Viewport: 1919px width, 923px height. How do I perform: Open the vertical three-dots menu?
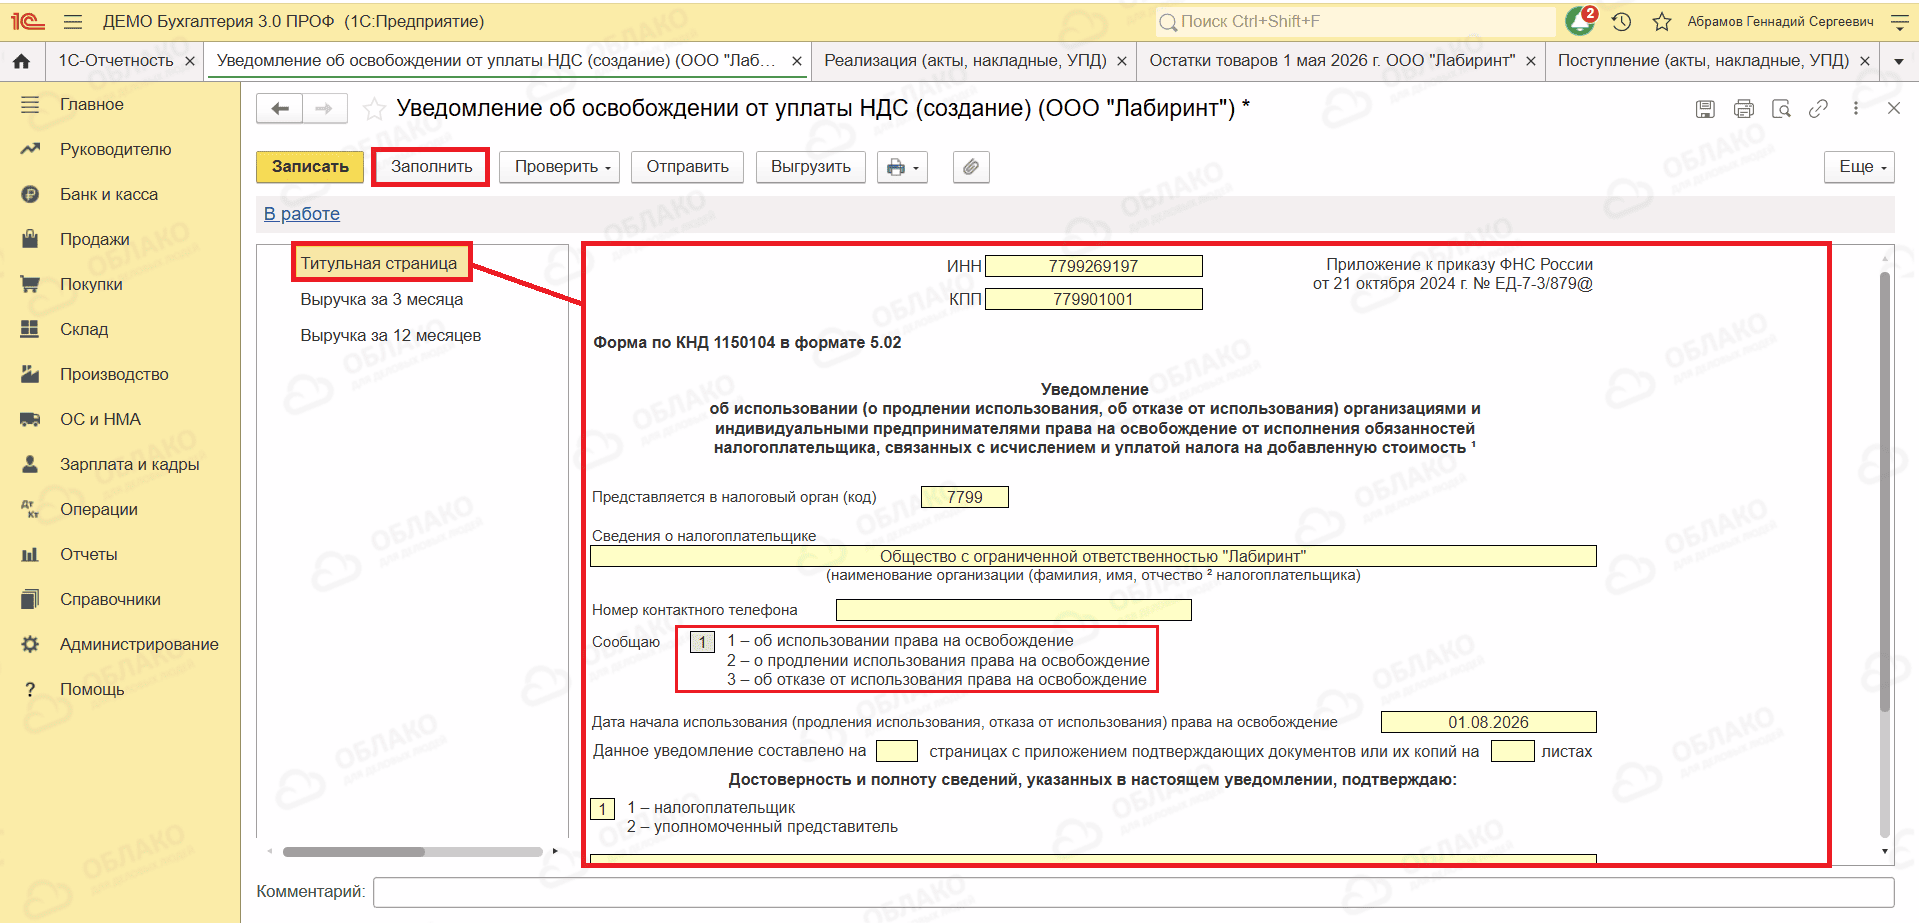click(1856, 108)
